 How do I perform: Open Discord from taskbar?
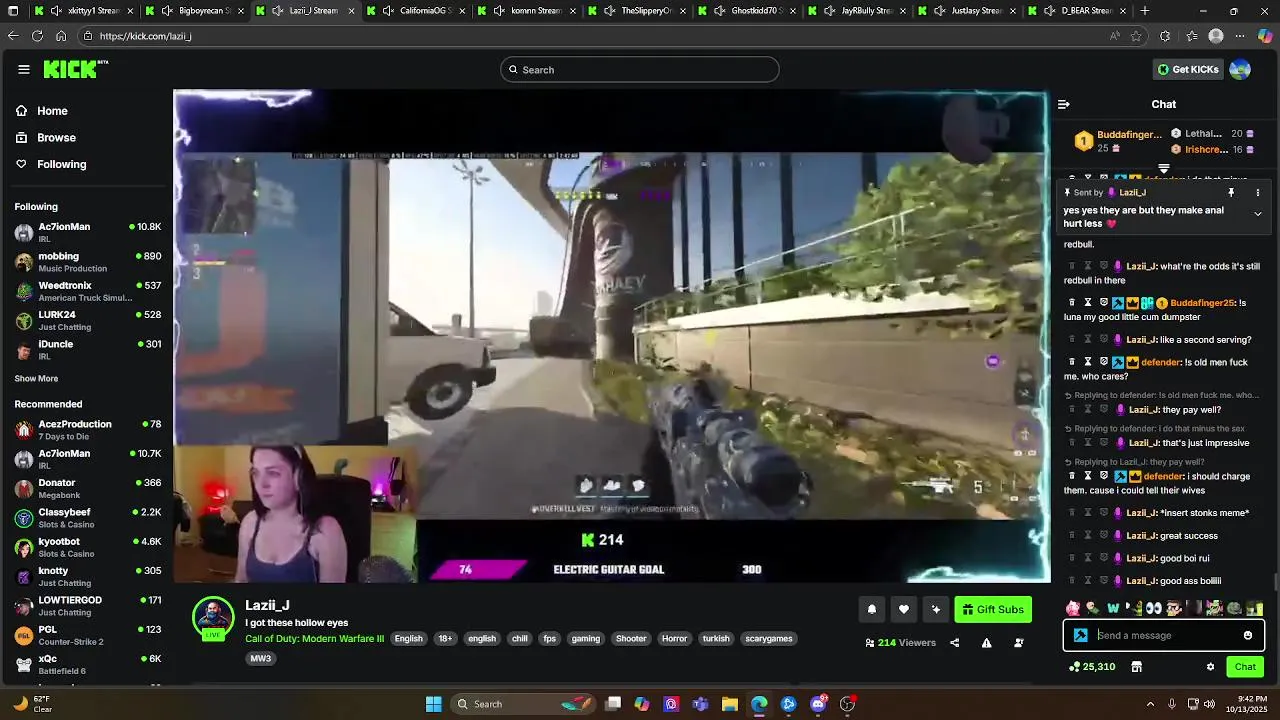818,704
